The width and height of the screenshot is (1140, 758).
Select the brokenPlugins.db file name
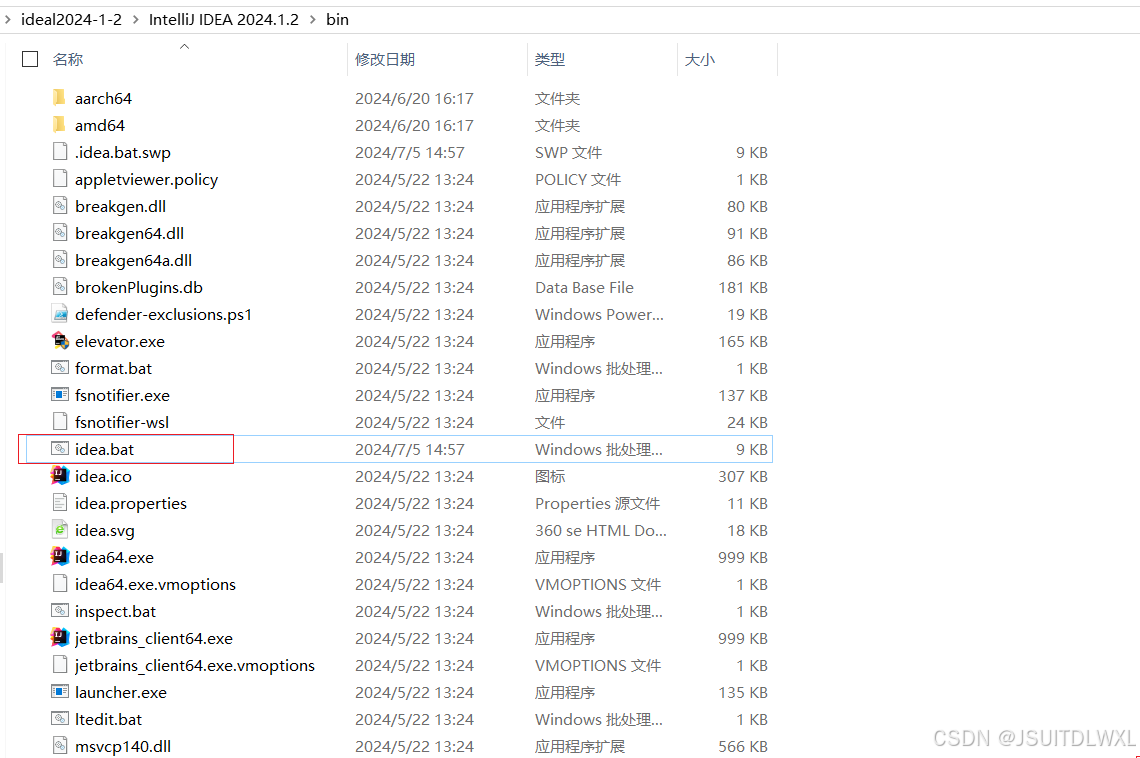pos(138,287)
